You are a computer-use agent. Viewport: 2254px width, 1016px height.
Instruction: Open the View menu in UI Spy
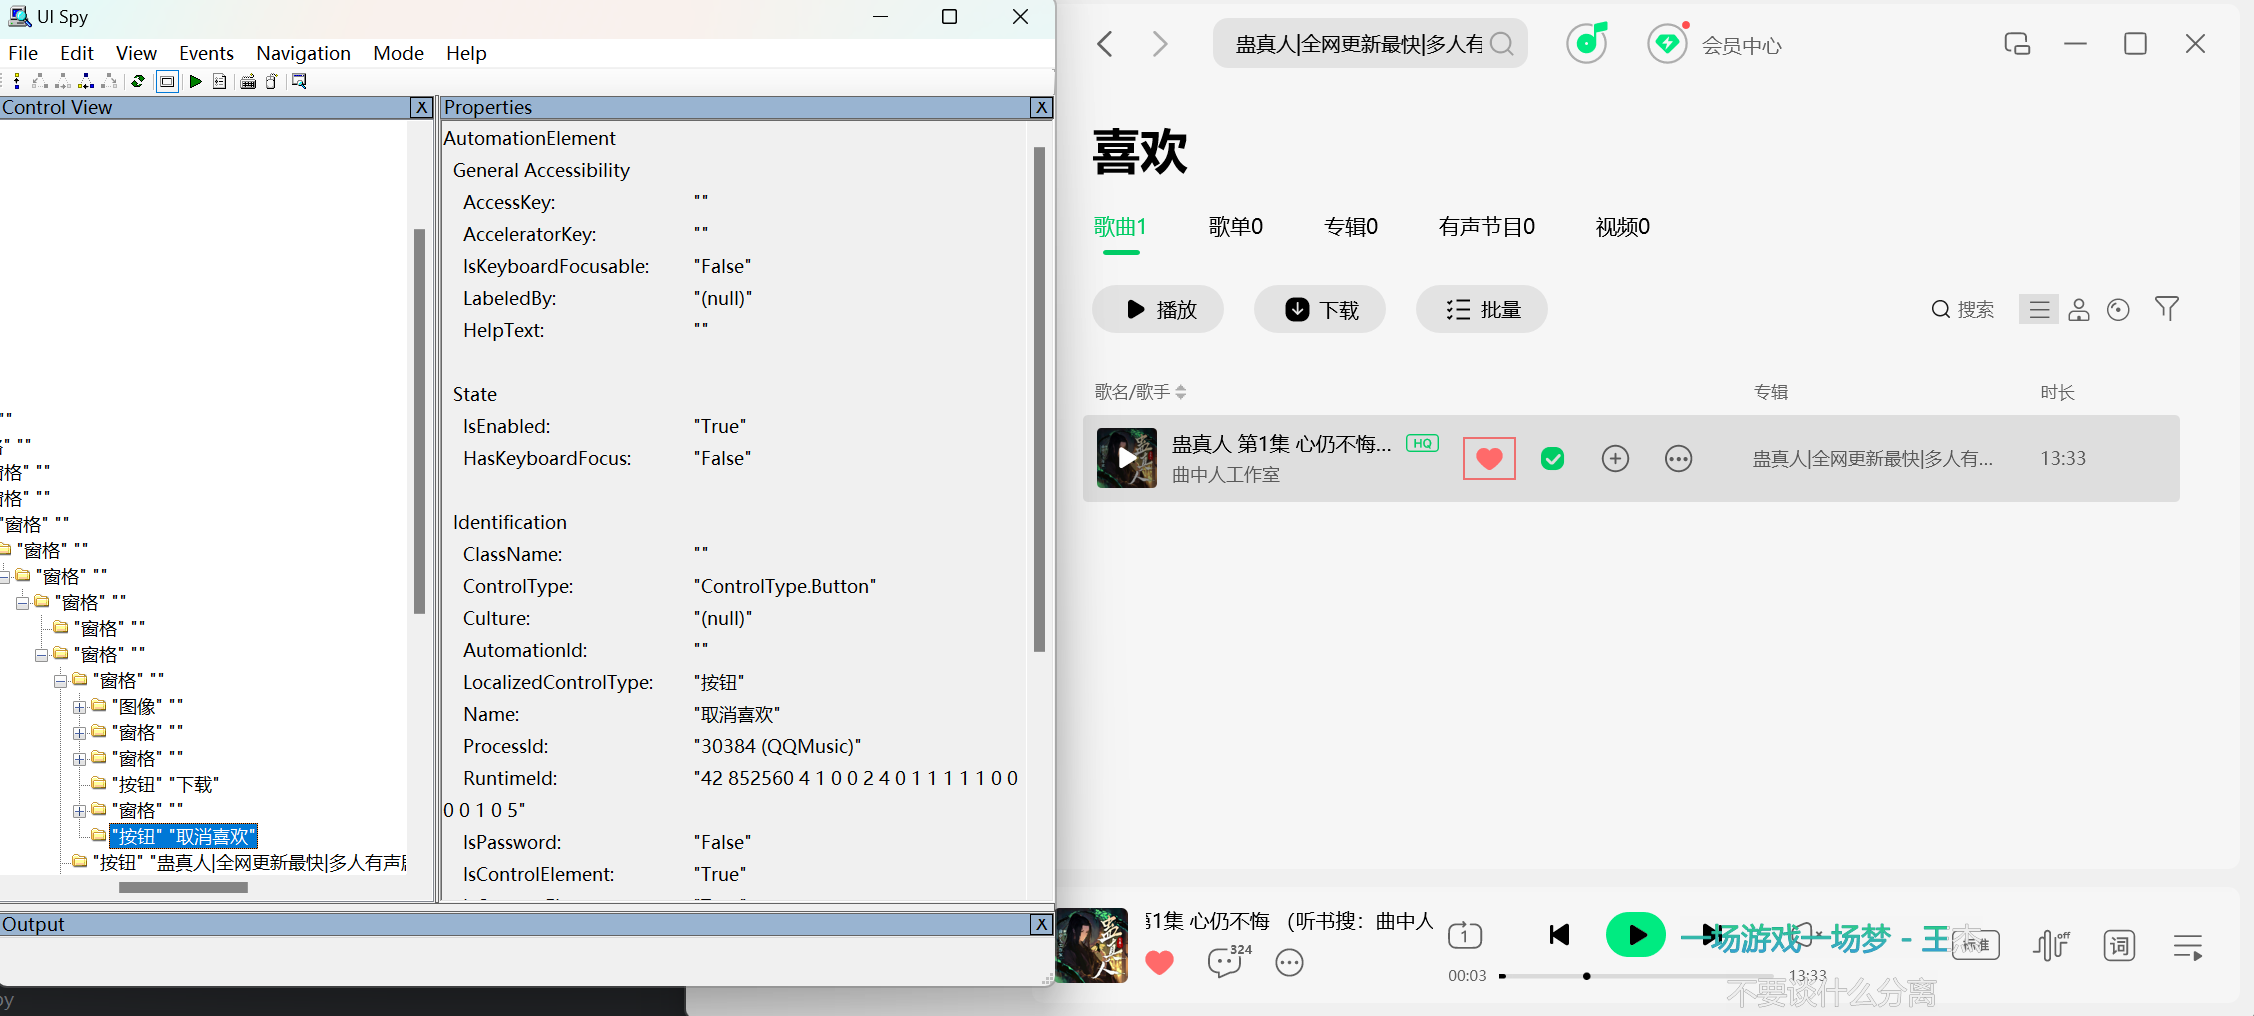pos(136,53)
